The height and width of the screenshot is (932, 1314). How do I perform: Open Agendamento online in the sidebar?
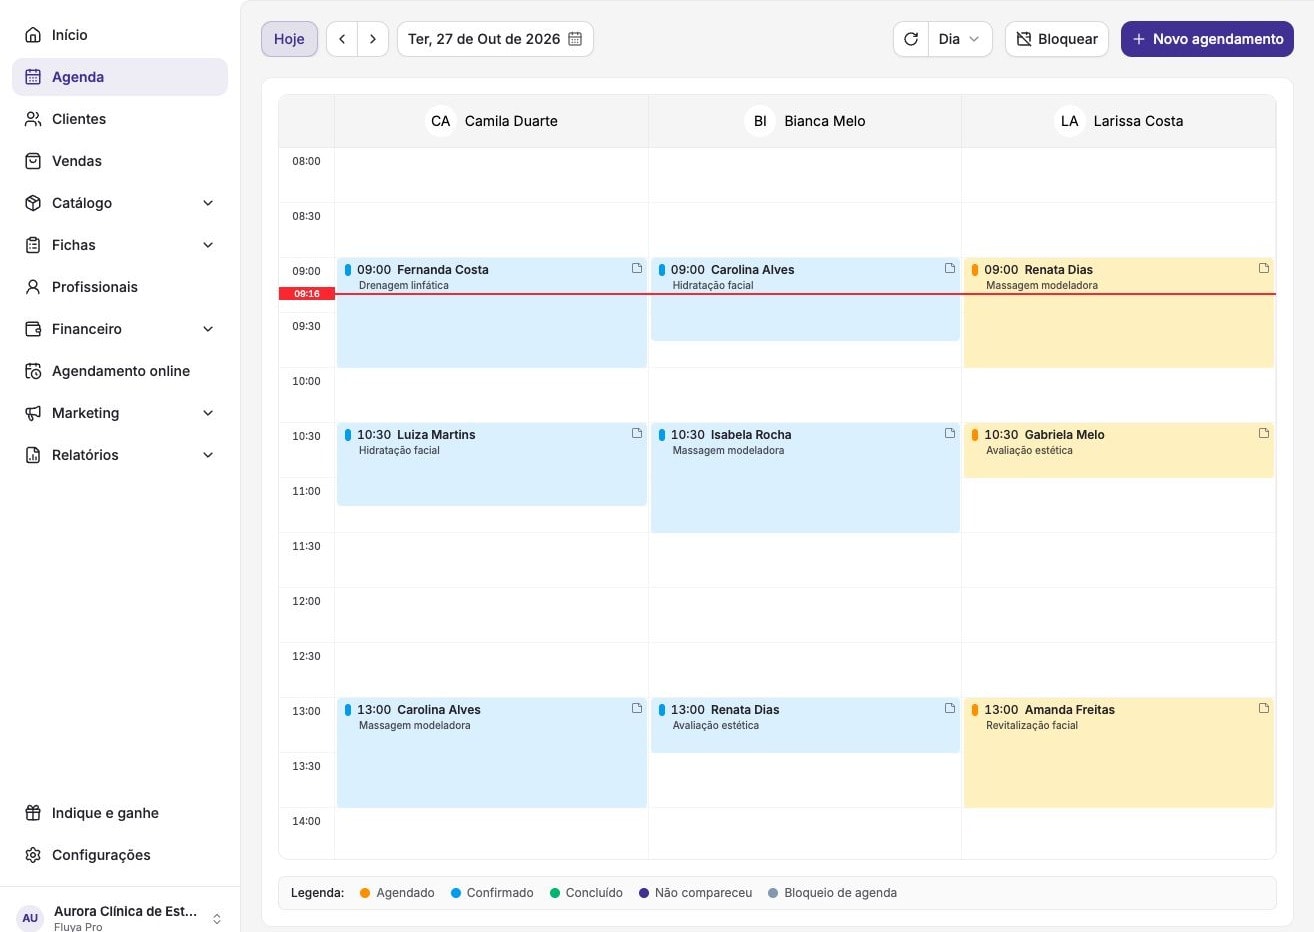[x=120, y=371]
